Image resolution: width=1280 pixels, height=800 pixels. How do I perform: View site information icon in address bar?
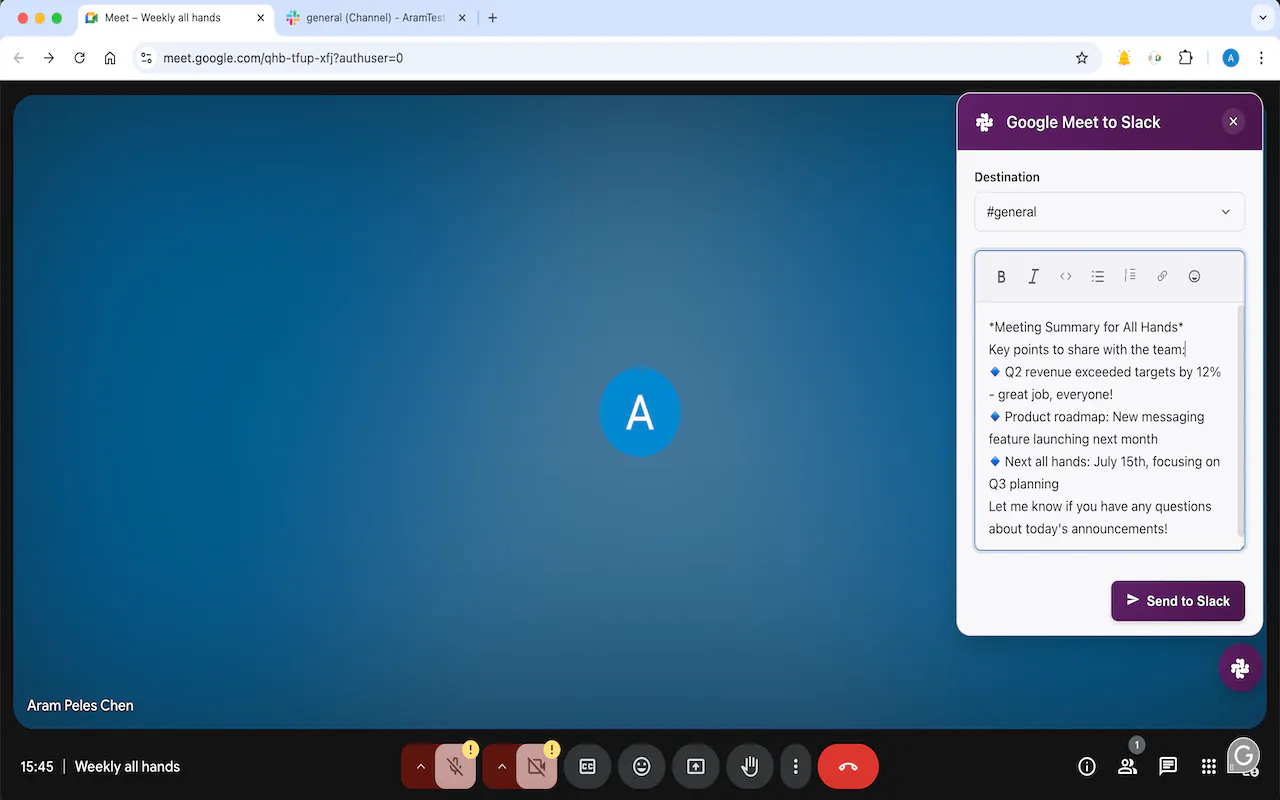(146, 58)
